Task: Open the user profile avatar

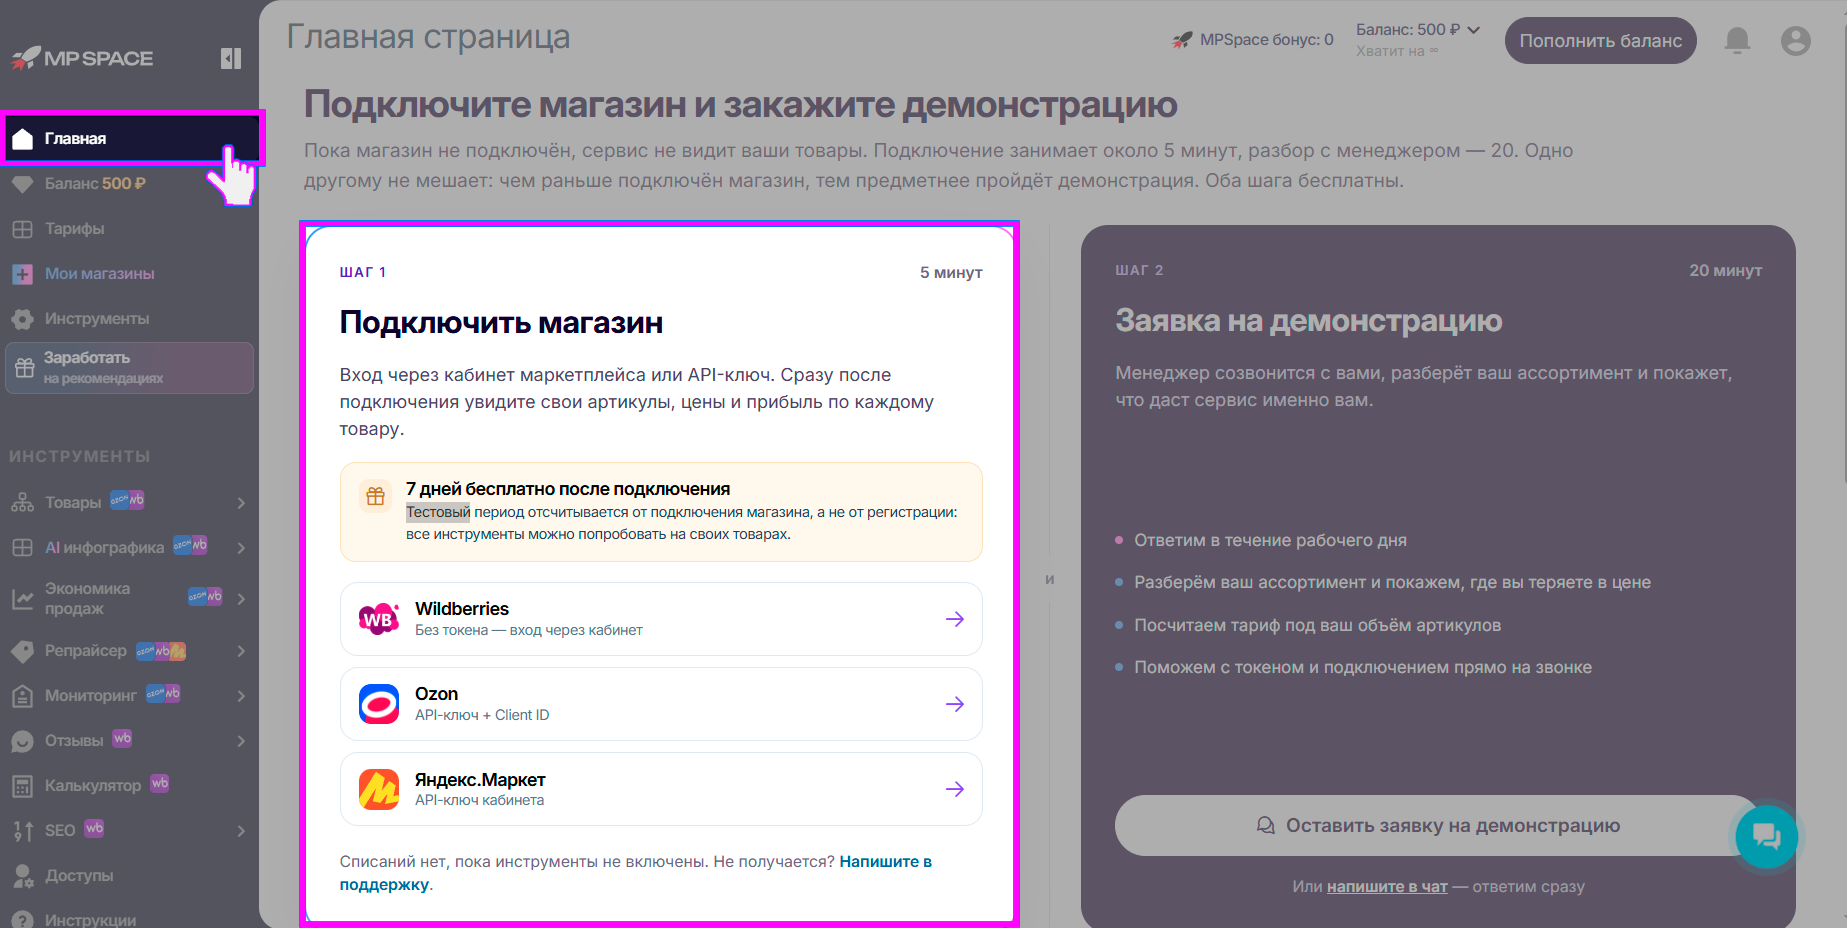Action: [x=1796, y=41]
